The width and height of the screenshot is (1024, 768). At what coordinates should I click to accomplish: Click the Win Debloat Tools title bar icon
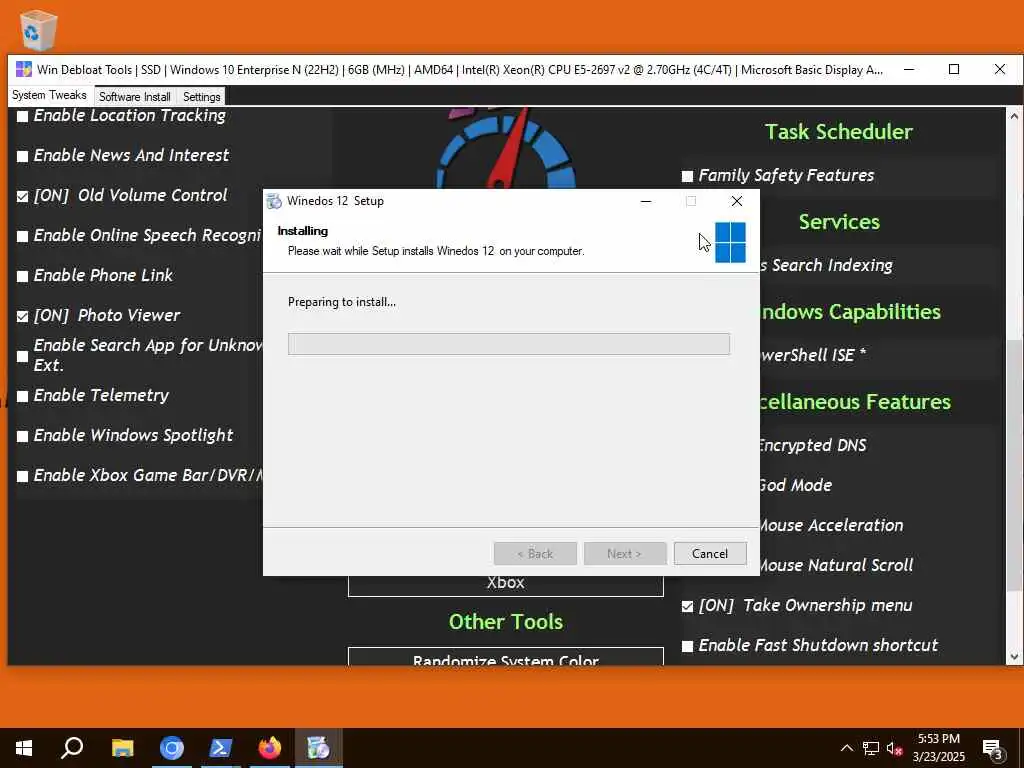(24, 69)
